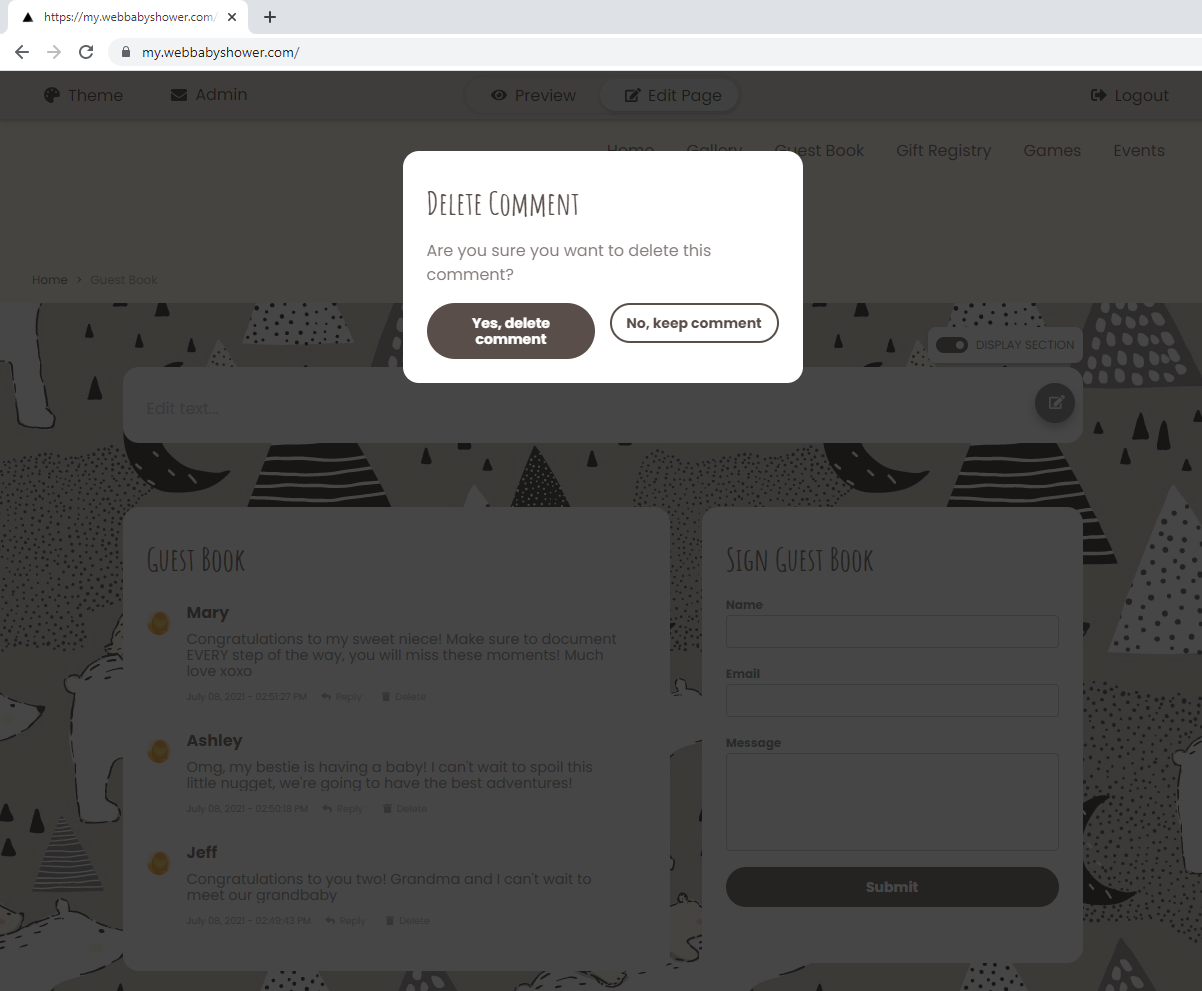Screen dimensions: 1202x991
Task: Click the Admin envelope icon
Action: click(x=179, y=95)
